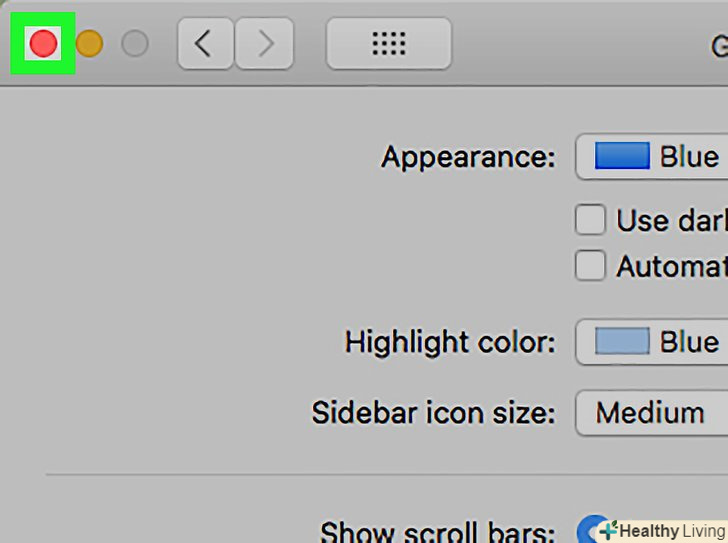
Task: Click the green plus Healthy Living icon
Action: click(608, 530)
